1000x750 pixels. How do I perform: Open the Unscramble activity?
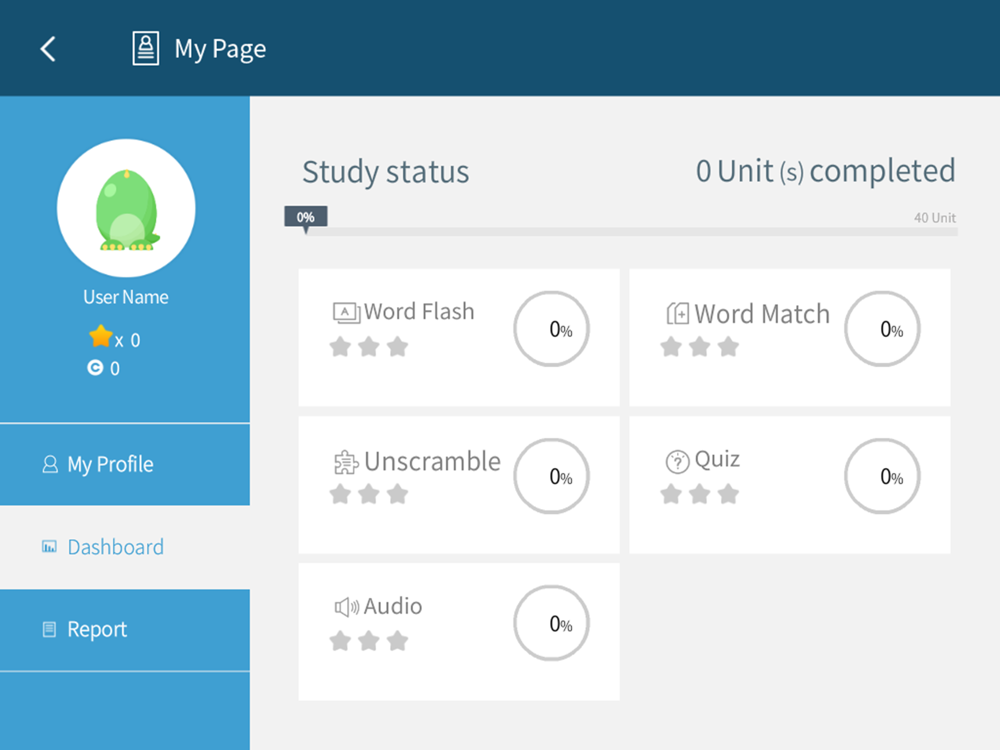[x=459, y=485]
